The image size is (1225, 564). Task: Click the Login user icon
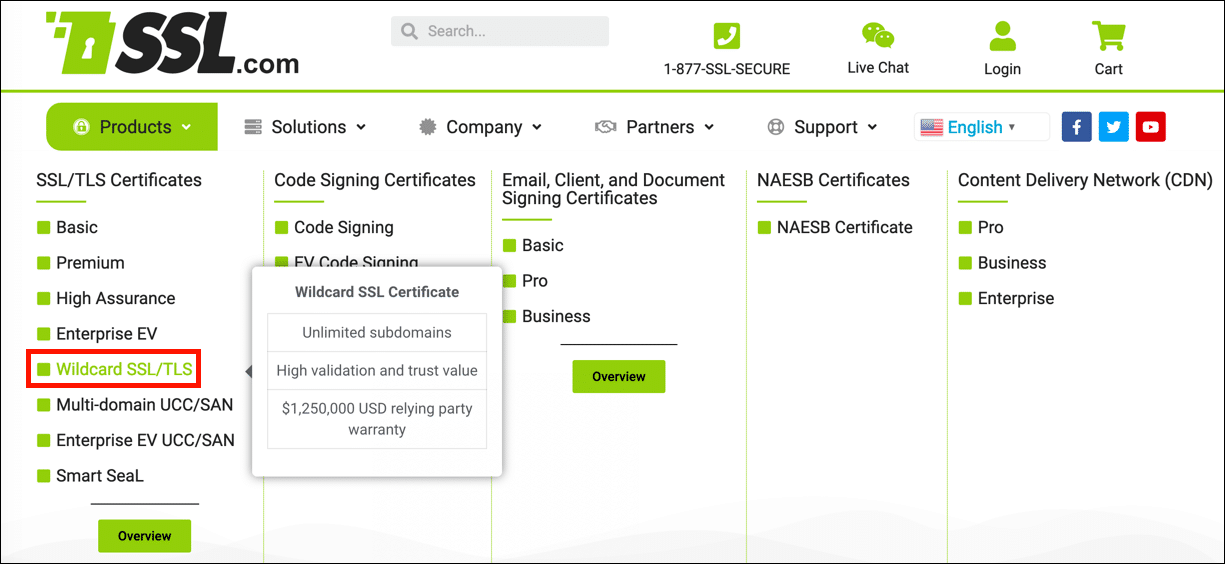pyautogui.click(x=1001, y=36)
